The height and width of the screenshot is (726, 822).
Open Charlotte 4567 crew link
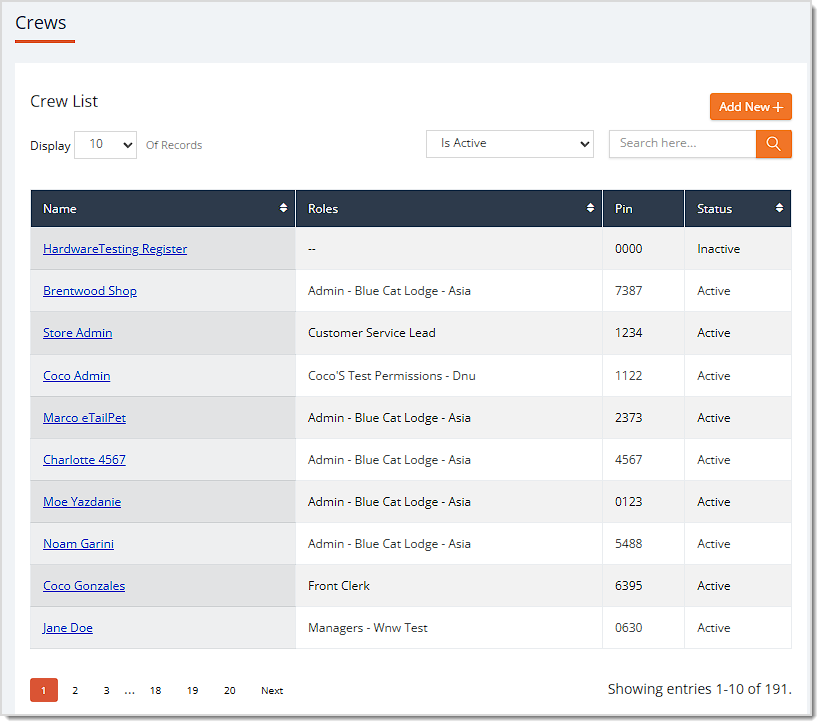point(84,460)
